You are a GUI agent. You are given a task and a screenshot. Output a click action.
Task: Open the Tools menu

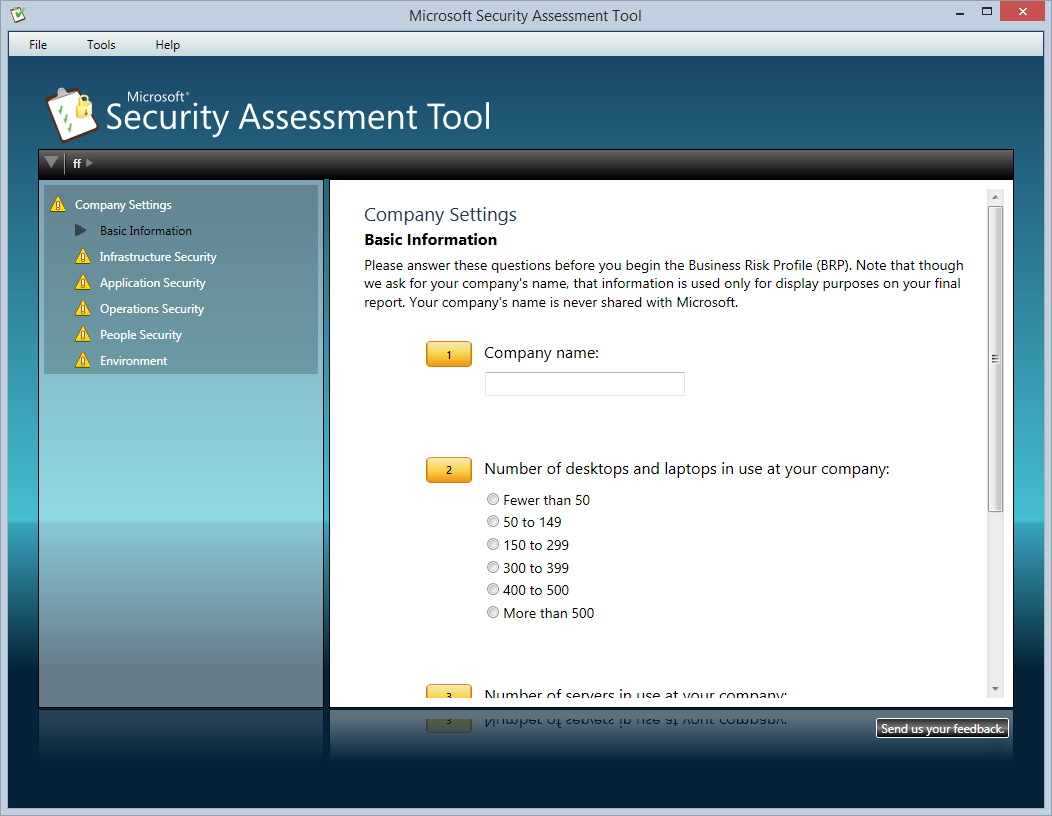click(x=101, y=45)
